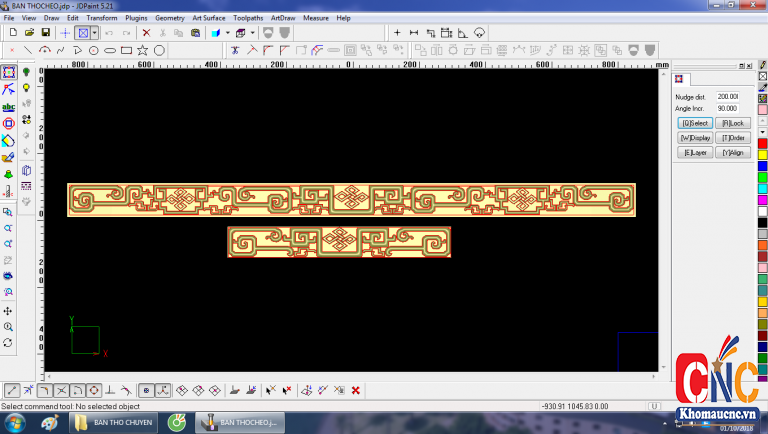This screenshot has height=434, width=768.
Task: Open the blue cube render dropdown arrow
Action: pos(227,33)
